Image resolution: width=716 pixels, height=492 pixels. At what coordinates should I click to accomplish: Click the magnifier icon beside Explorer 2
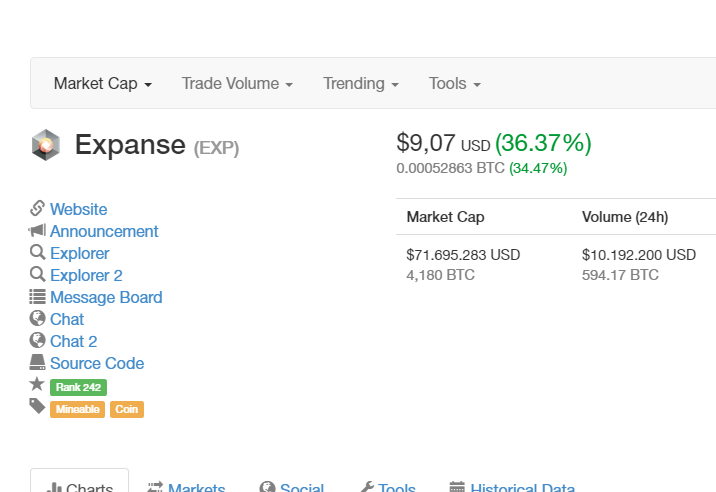38,275
